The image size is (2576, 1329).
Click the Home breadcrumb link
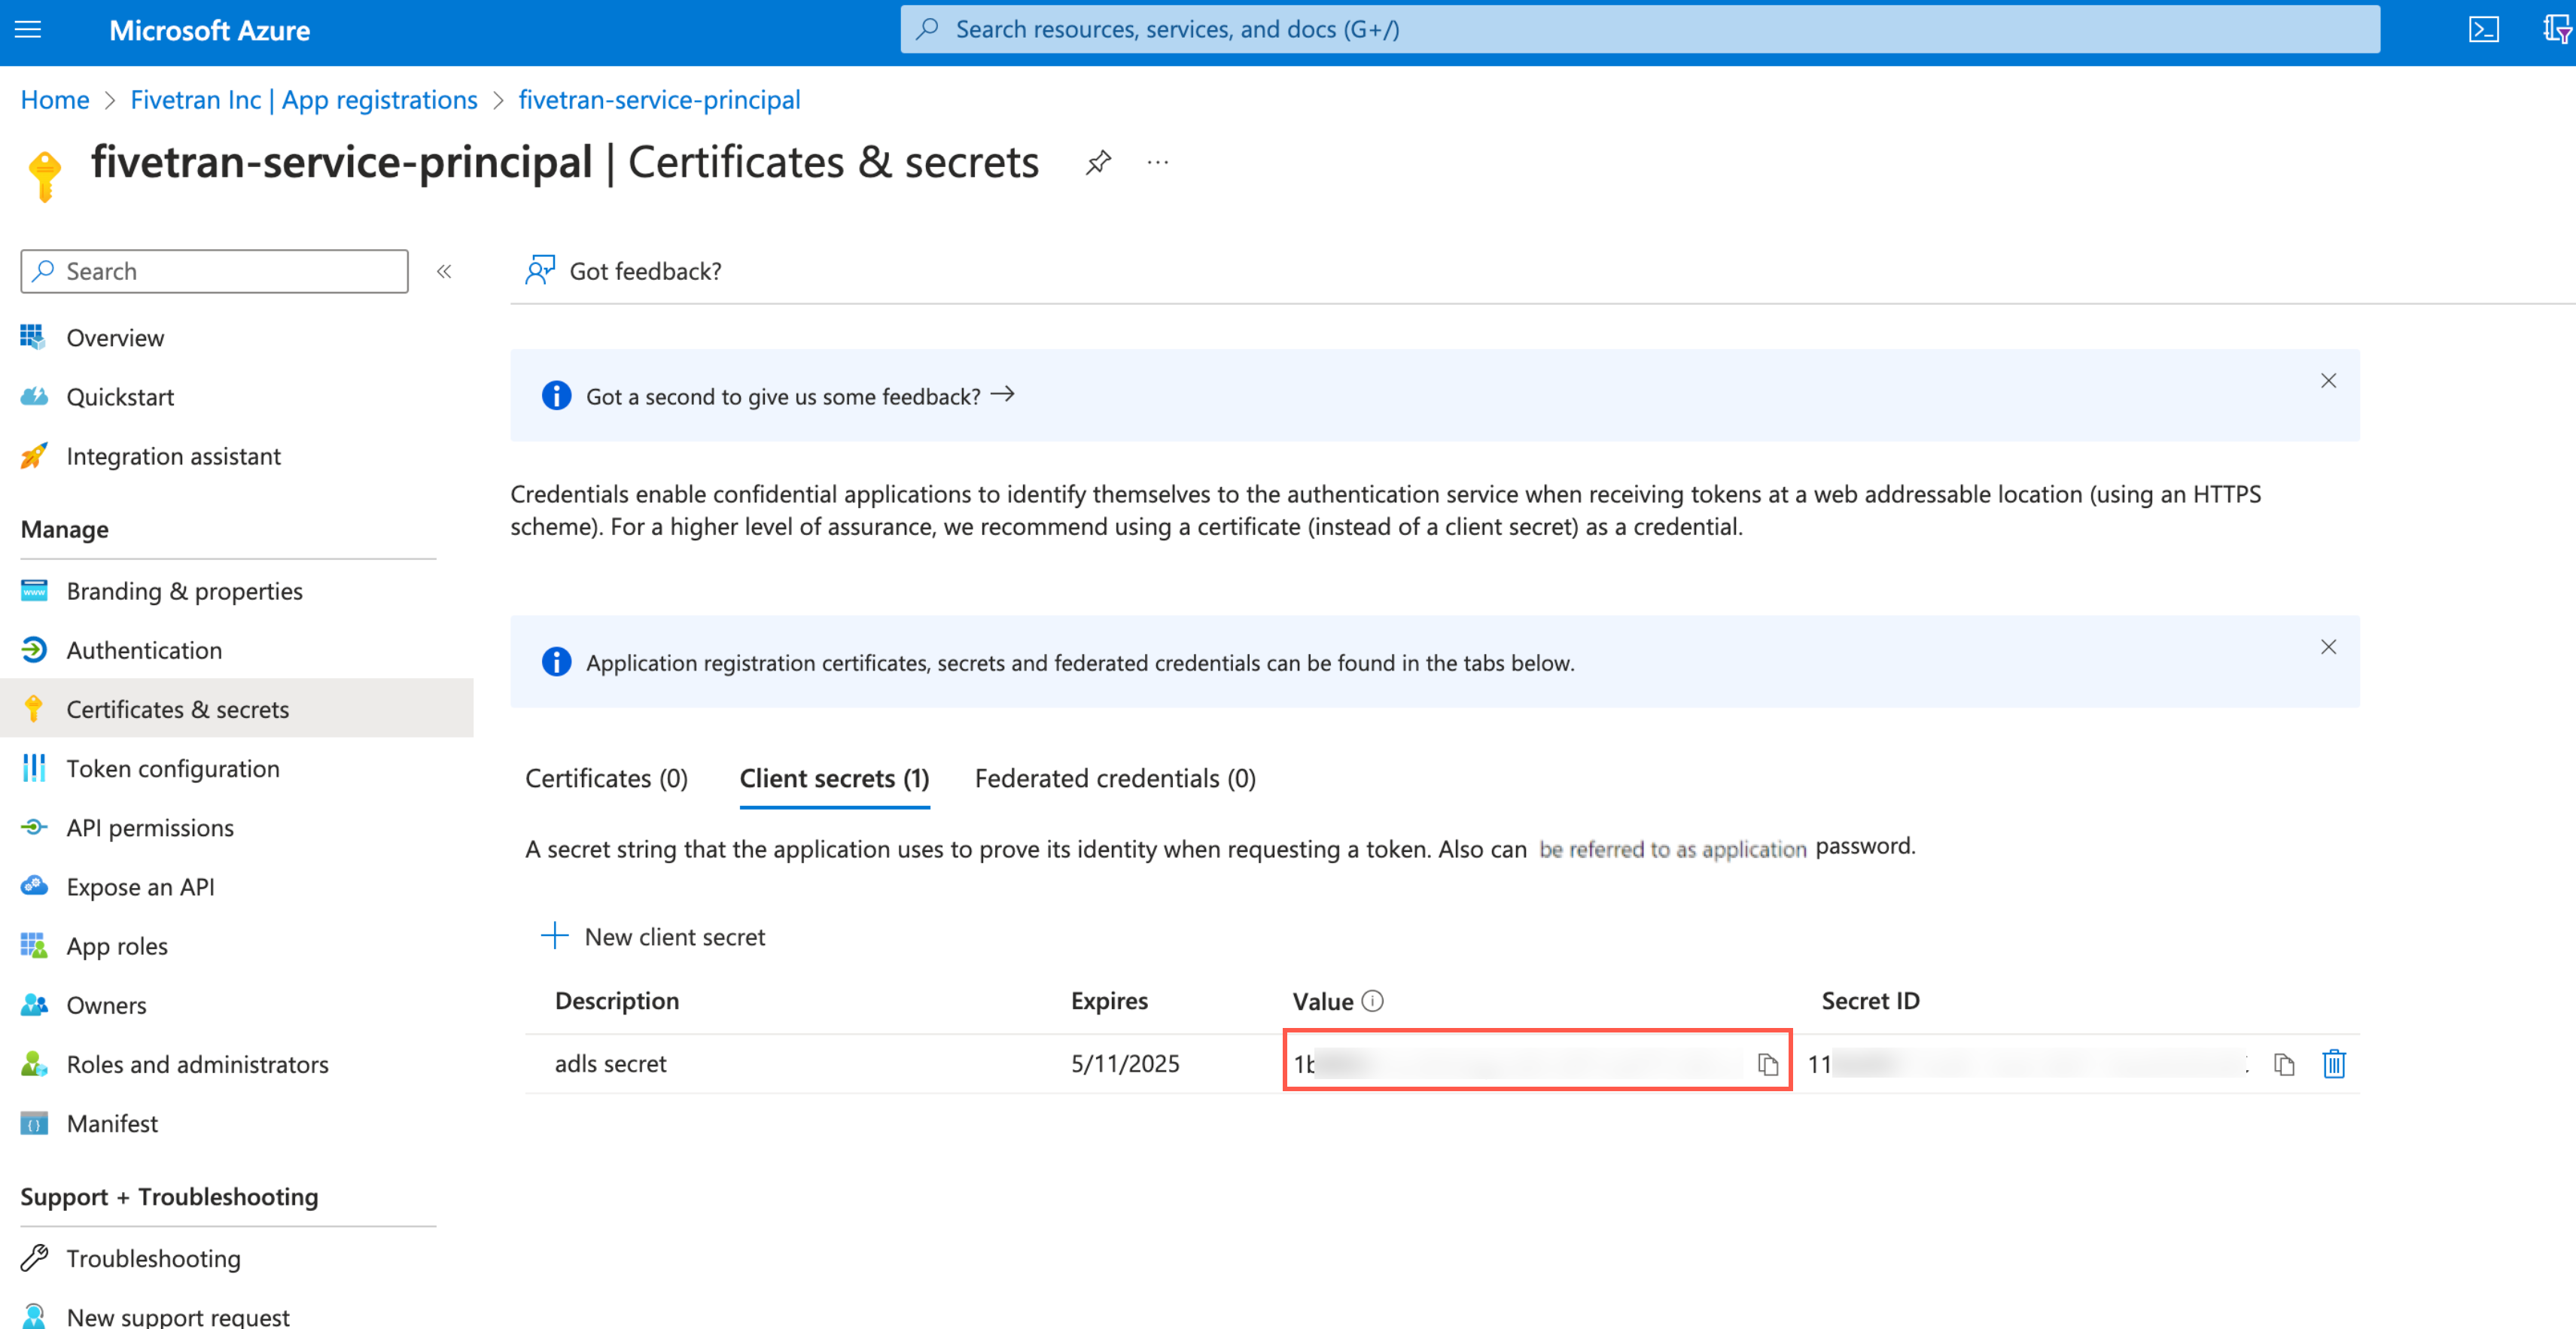tap(55, 99)
